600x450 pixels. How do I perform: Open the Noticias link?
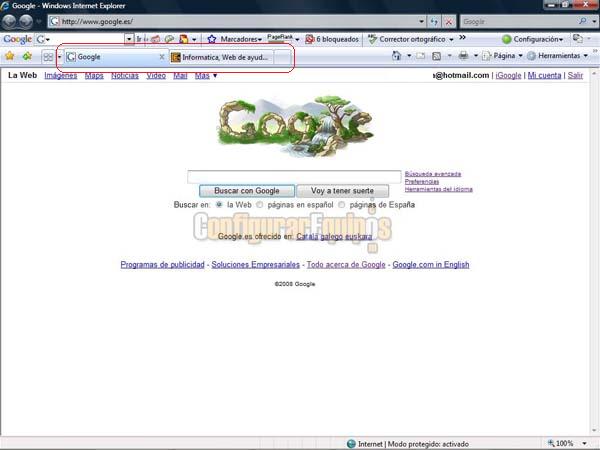click(x=125, y=75)
